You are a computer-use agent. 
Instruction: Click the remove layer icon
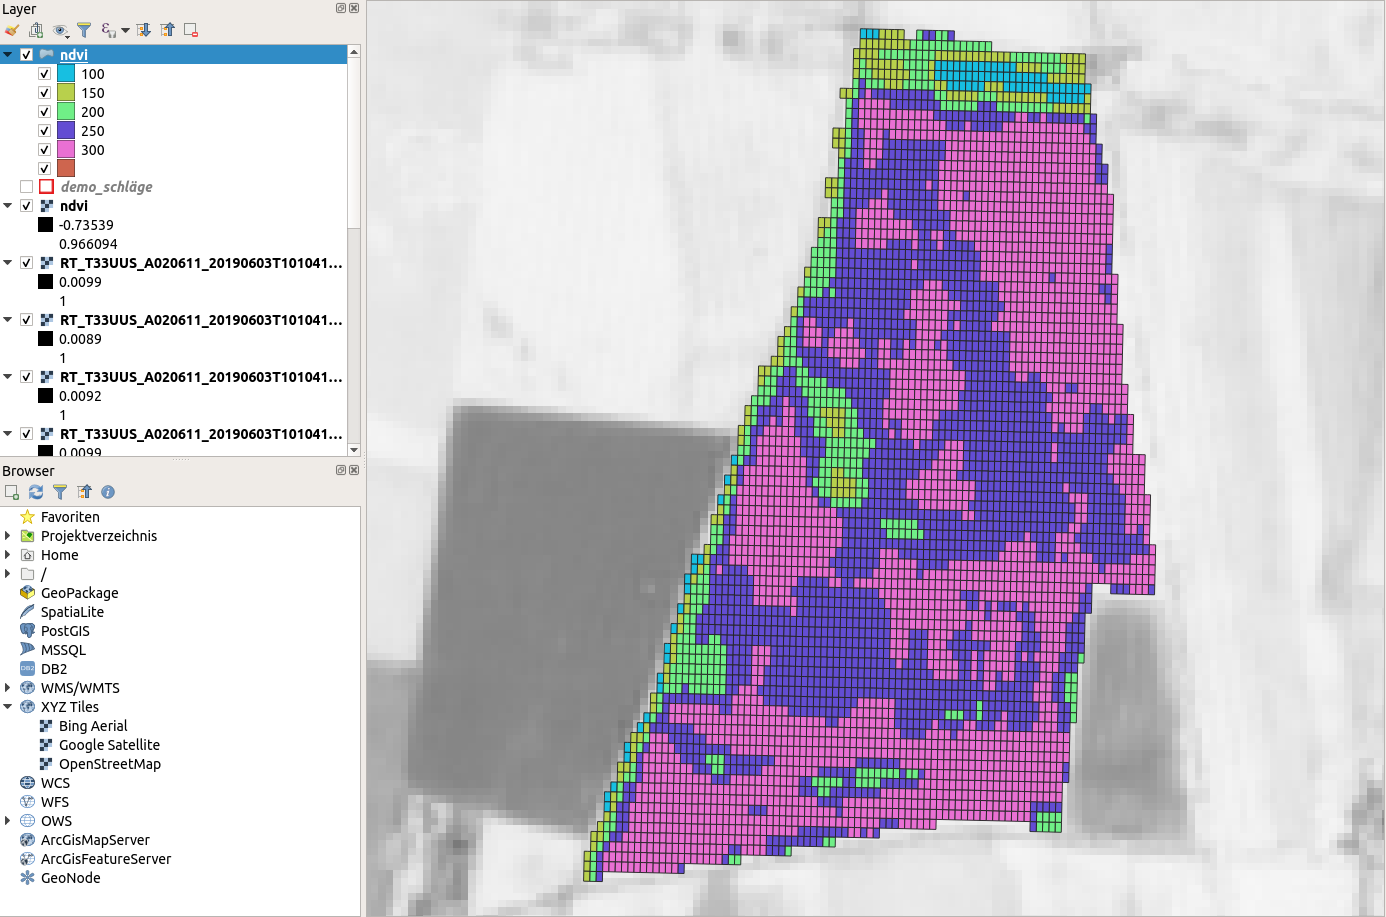[x=191, y=30]
